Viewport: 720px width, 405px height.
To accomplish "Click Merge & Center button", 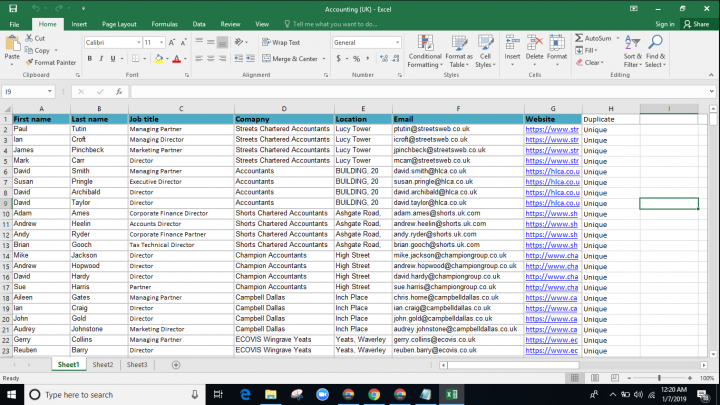I will pyautogui.click(x=290, y=59).
